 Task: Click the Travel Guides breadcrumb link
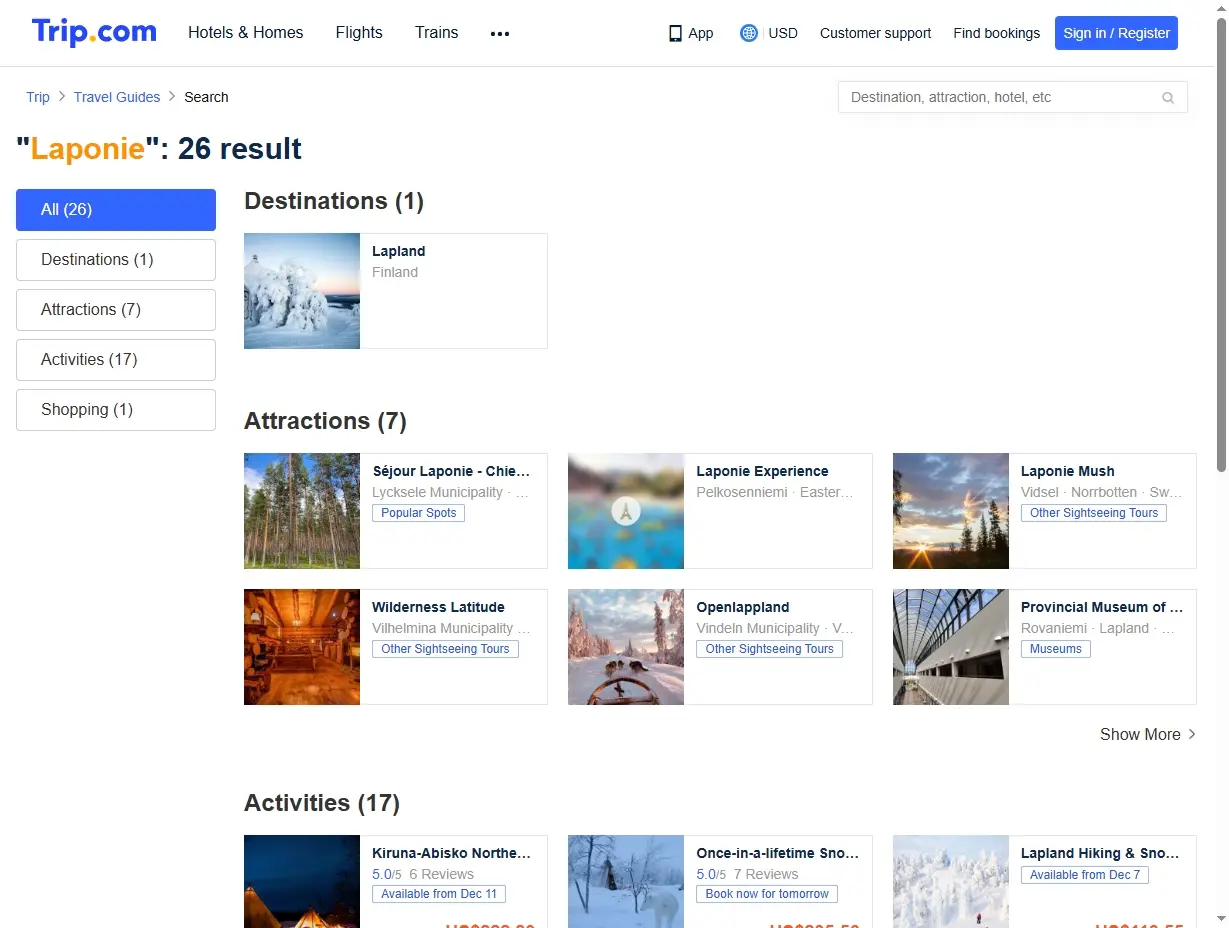[117, 97]
